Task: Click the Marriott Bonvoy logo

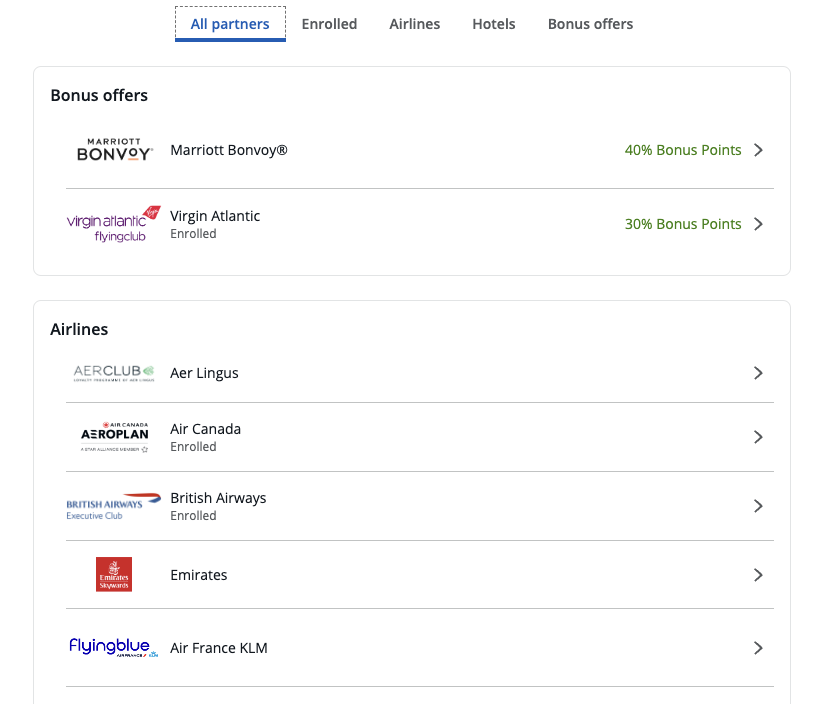Action: (x=114, y=150)
